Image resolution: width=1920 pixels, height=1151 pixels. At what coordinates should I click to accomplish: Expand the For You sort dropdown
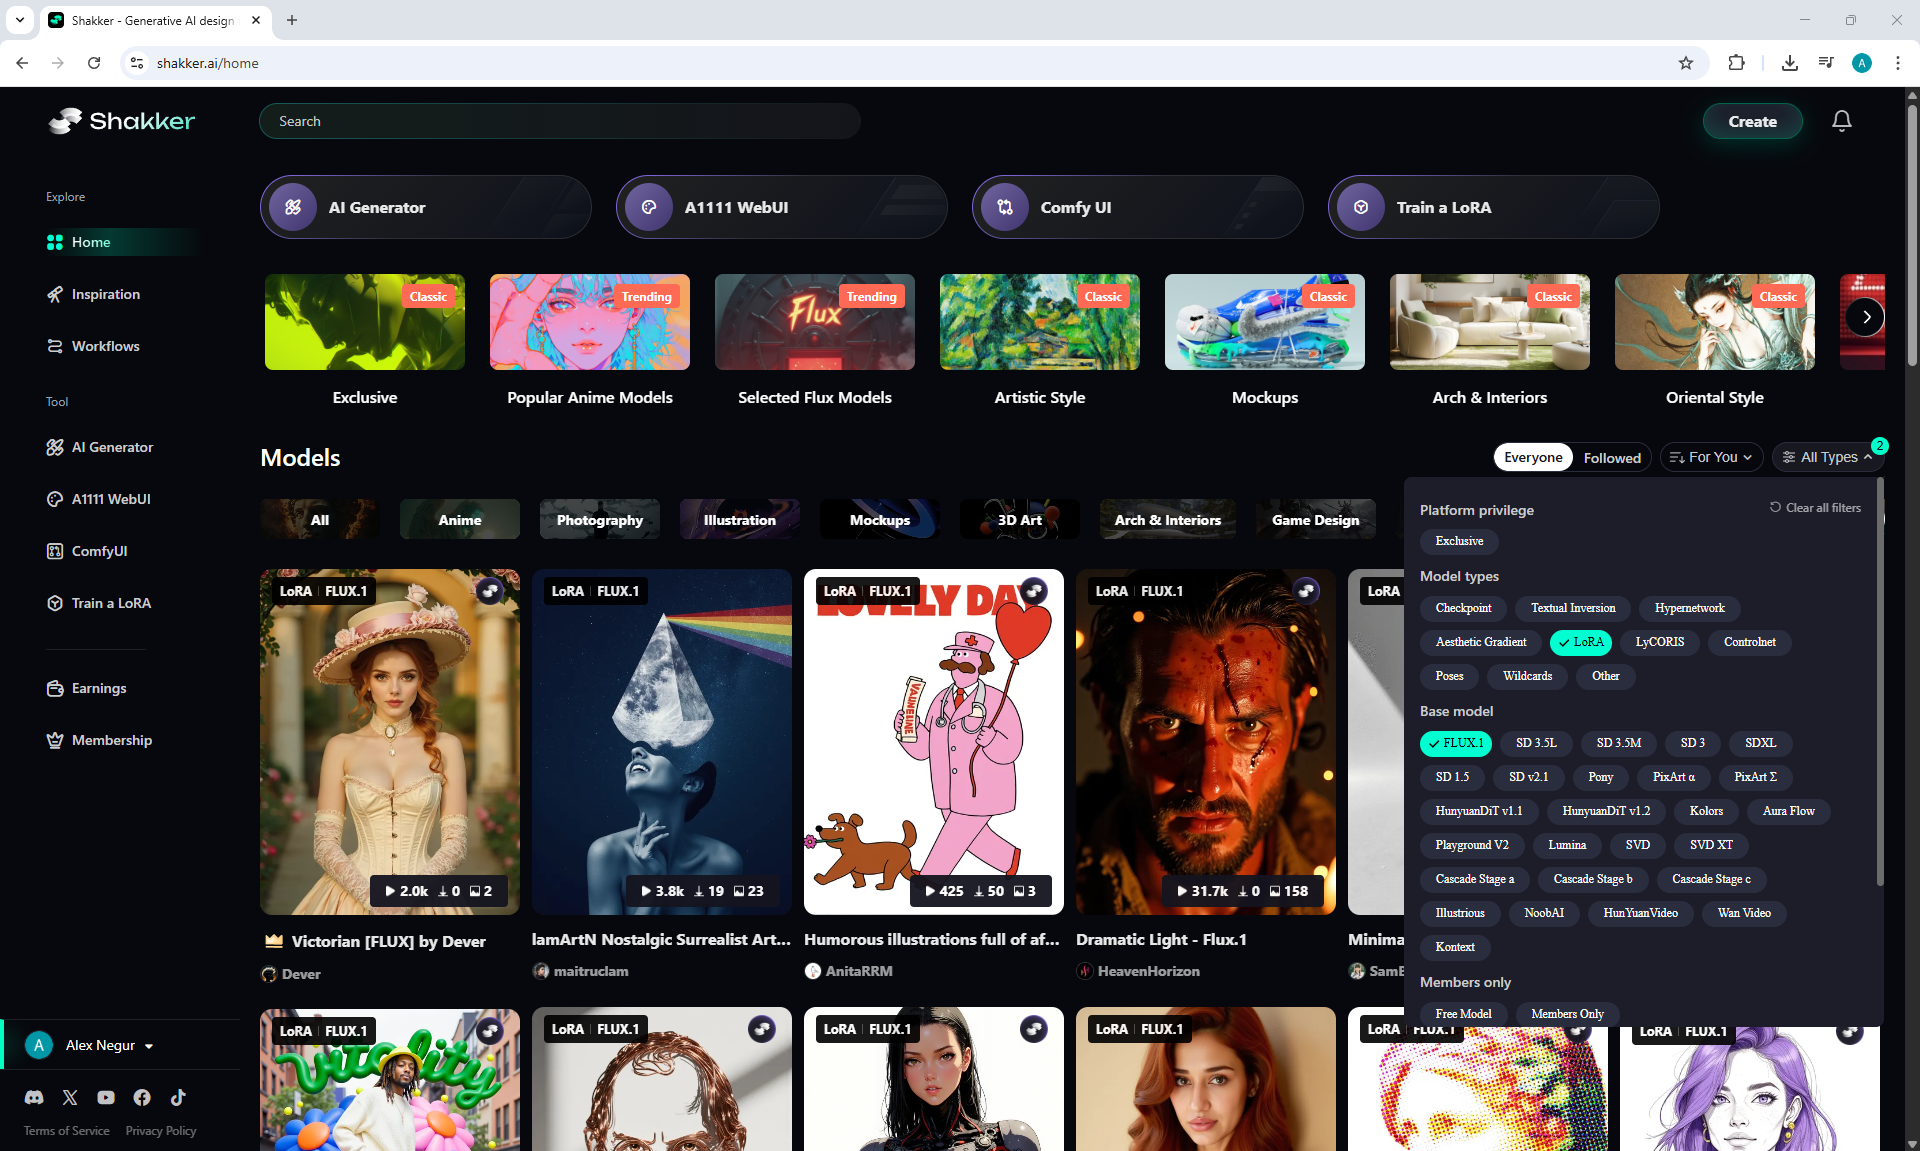click(1711, 457)
